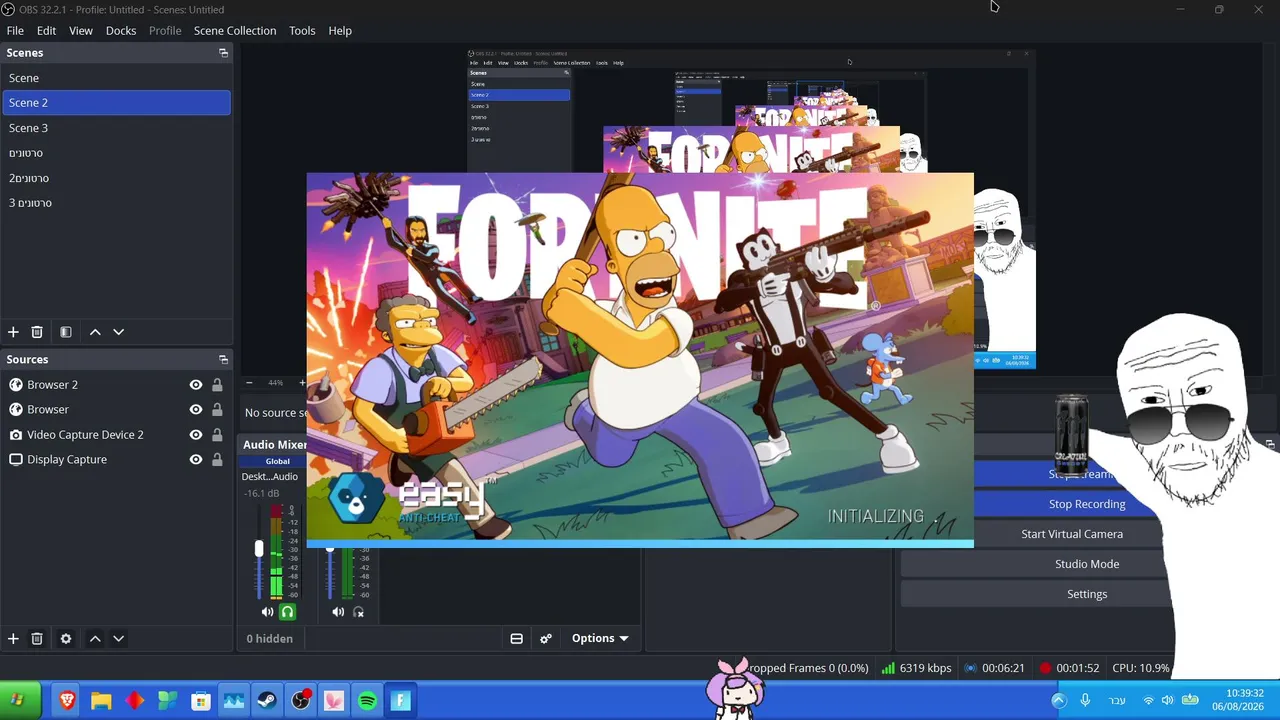
Task: Select the "Browser 2" source row
Action: [x=116, y=385]
